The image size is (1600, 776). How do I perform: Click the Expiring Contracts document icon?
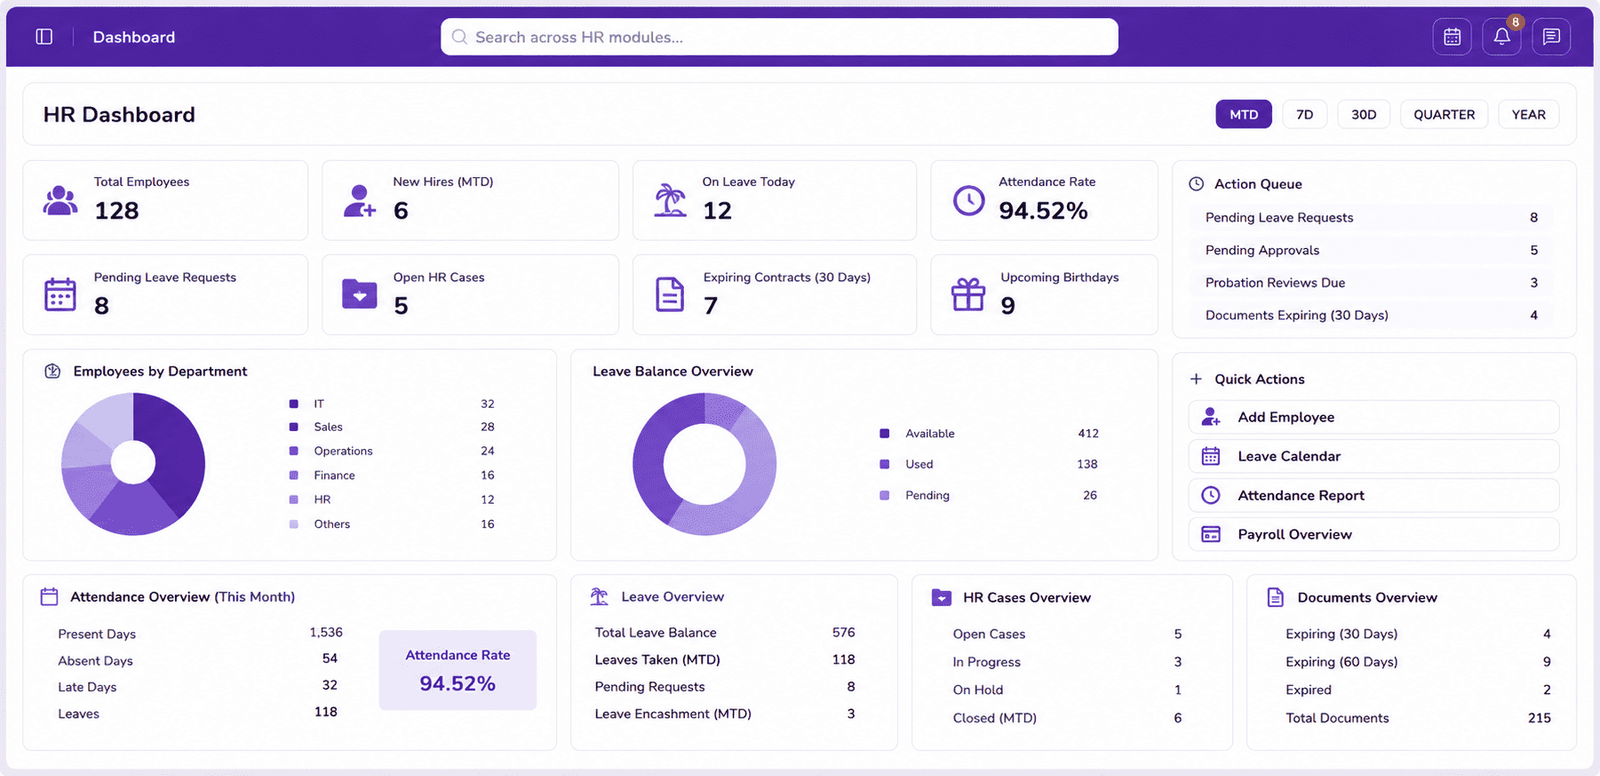point(669,295)
